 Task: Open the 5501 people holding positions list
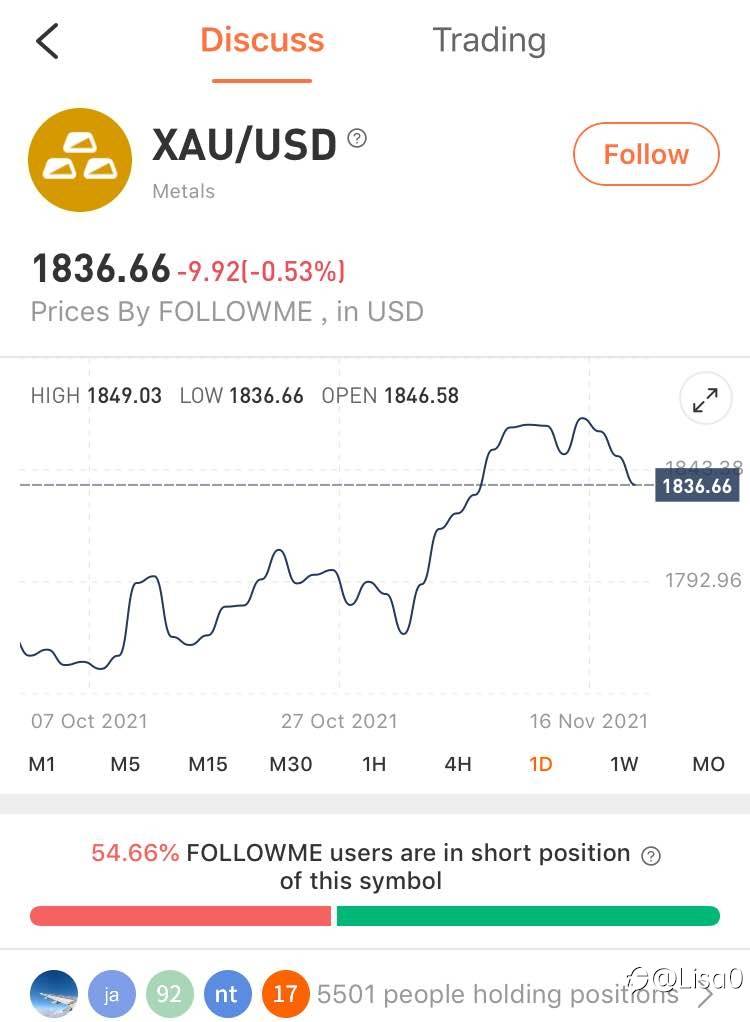click(497, 994)
